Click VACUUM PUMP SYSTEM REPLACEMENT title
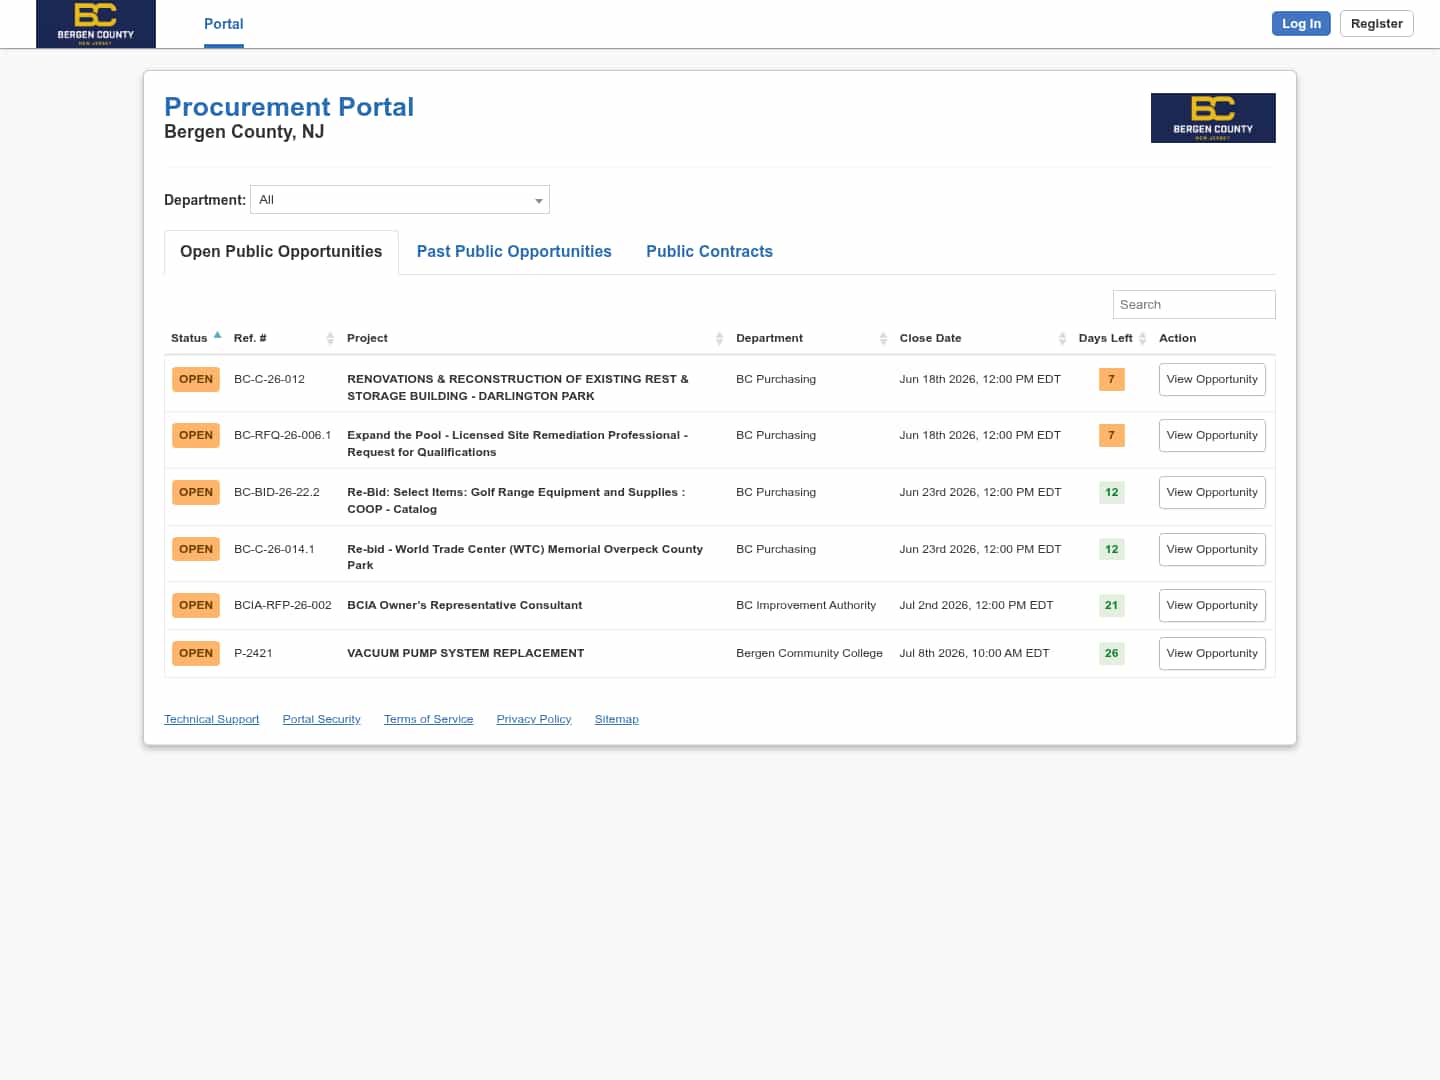Screen dimensions: 1440x1080 coord(465,654)
